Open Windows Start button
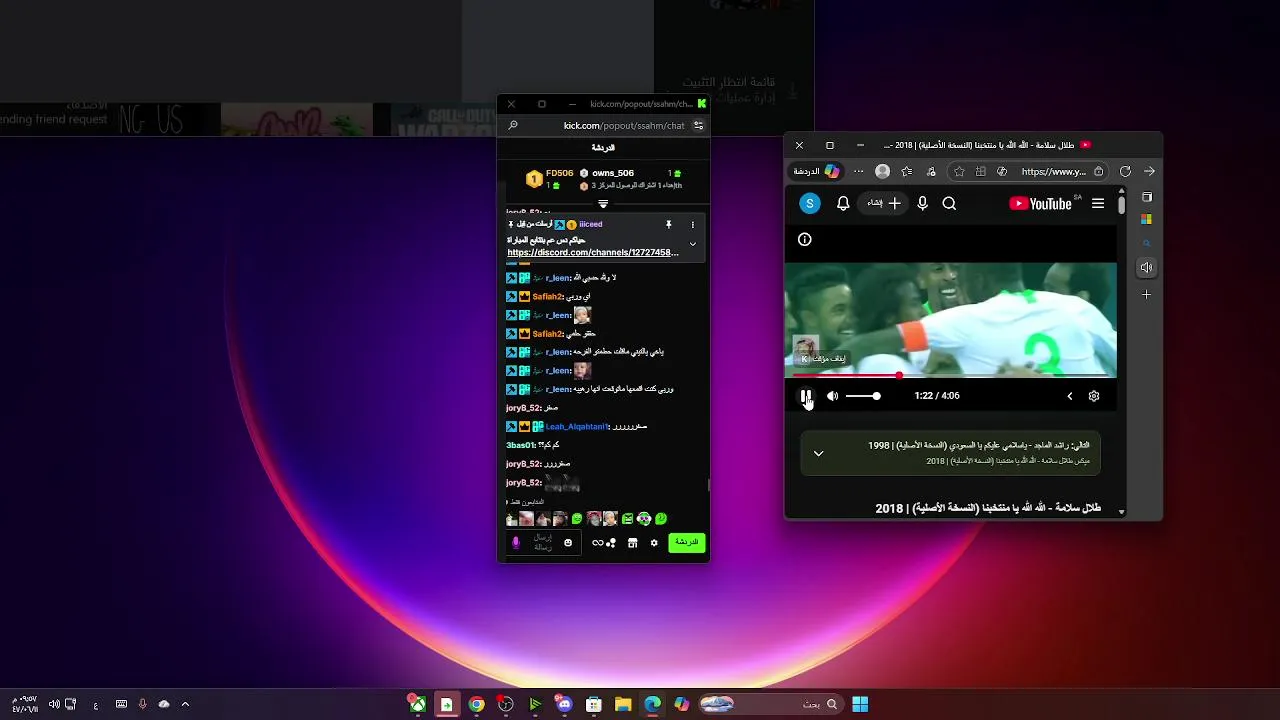Viewport: 1280px width, 720px height. coord(860,704)
